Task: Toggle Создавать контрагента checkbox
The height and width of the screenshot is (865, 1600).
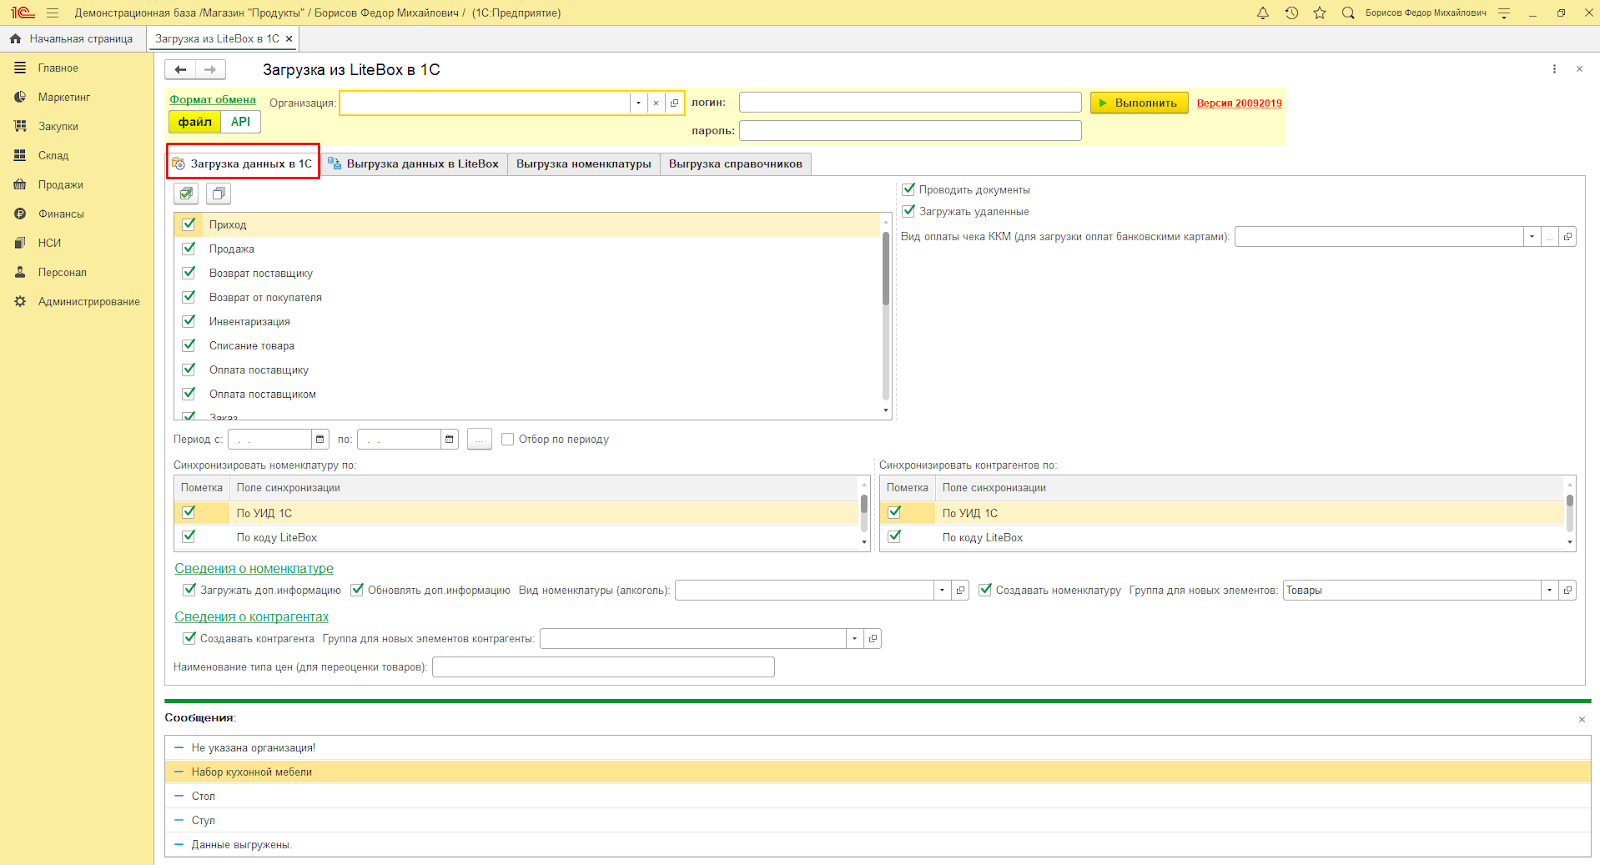Action: [x=189, y=638]
